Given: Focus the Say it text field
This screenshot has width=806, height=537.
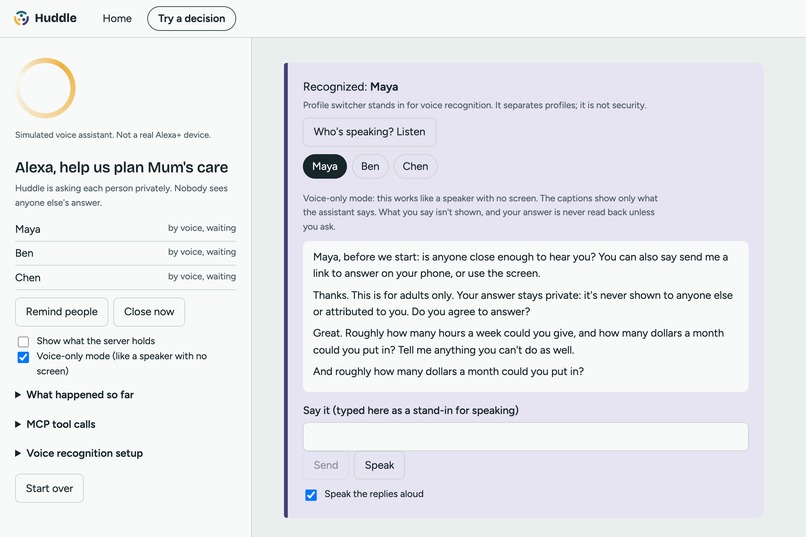Looking at the screenshot, I should point(525,437).
